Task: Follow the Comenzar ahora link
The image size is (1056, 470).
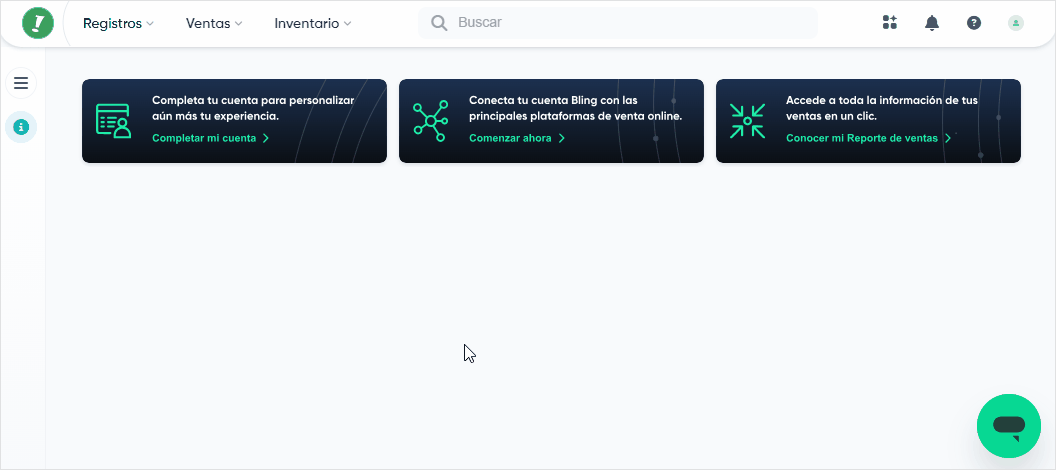Action: [x=517, y=138]
